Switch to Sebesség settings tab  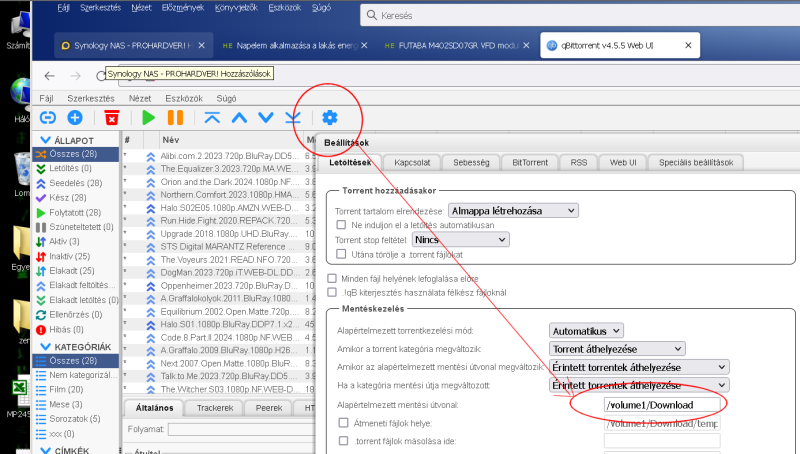(471, 163)
